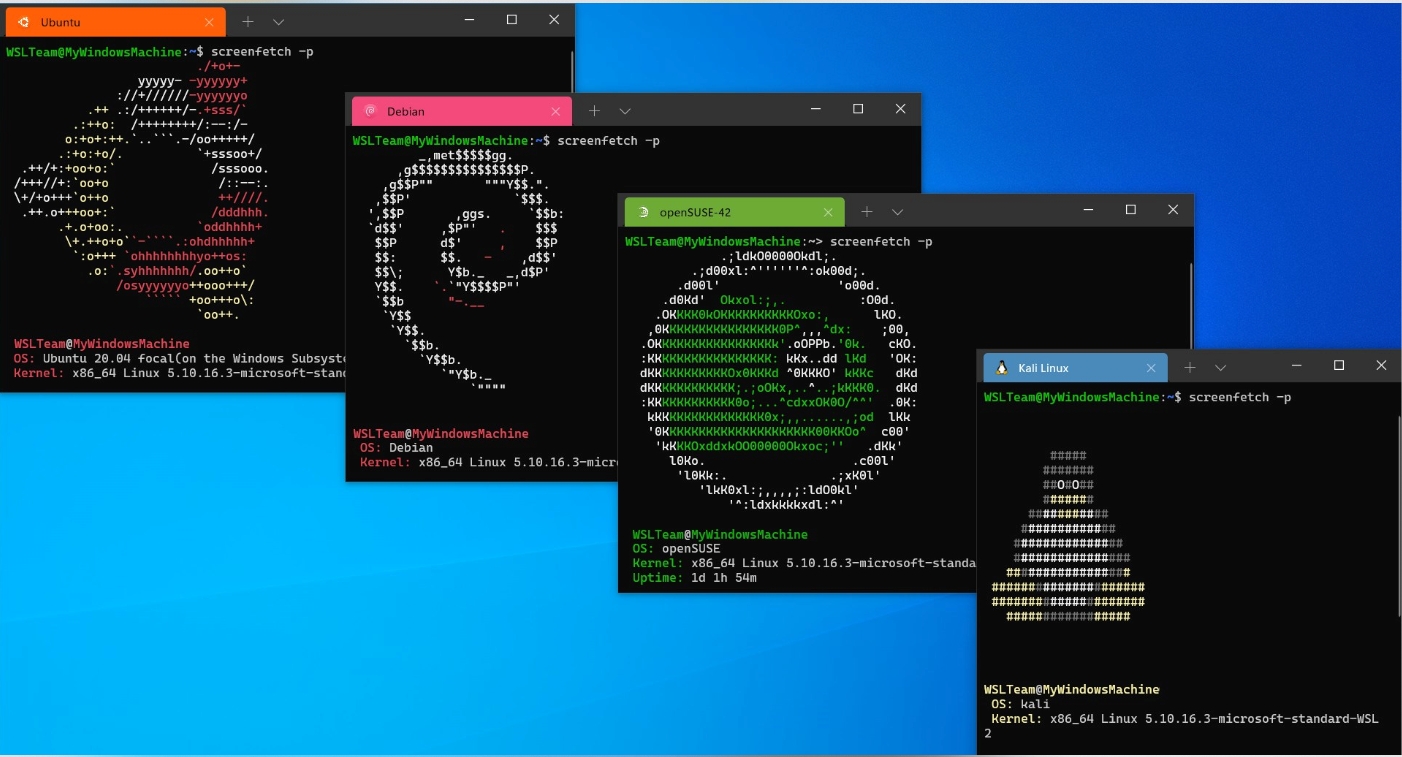The height and width of the screenshot is (757, 1402).
Task: Maximize the Ubuntu terminal window
Action: coord(512,20)
